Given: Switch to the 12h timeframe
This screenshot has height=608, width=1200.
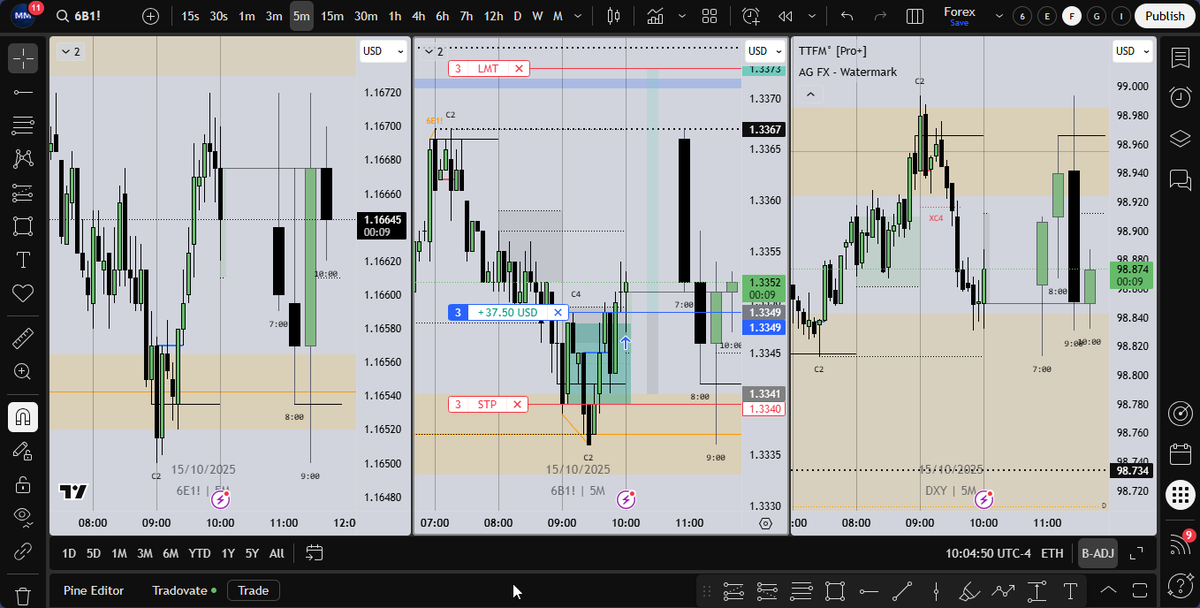Looking at the screenshot, I should point(493,16).
